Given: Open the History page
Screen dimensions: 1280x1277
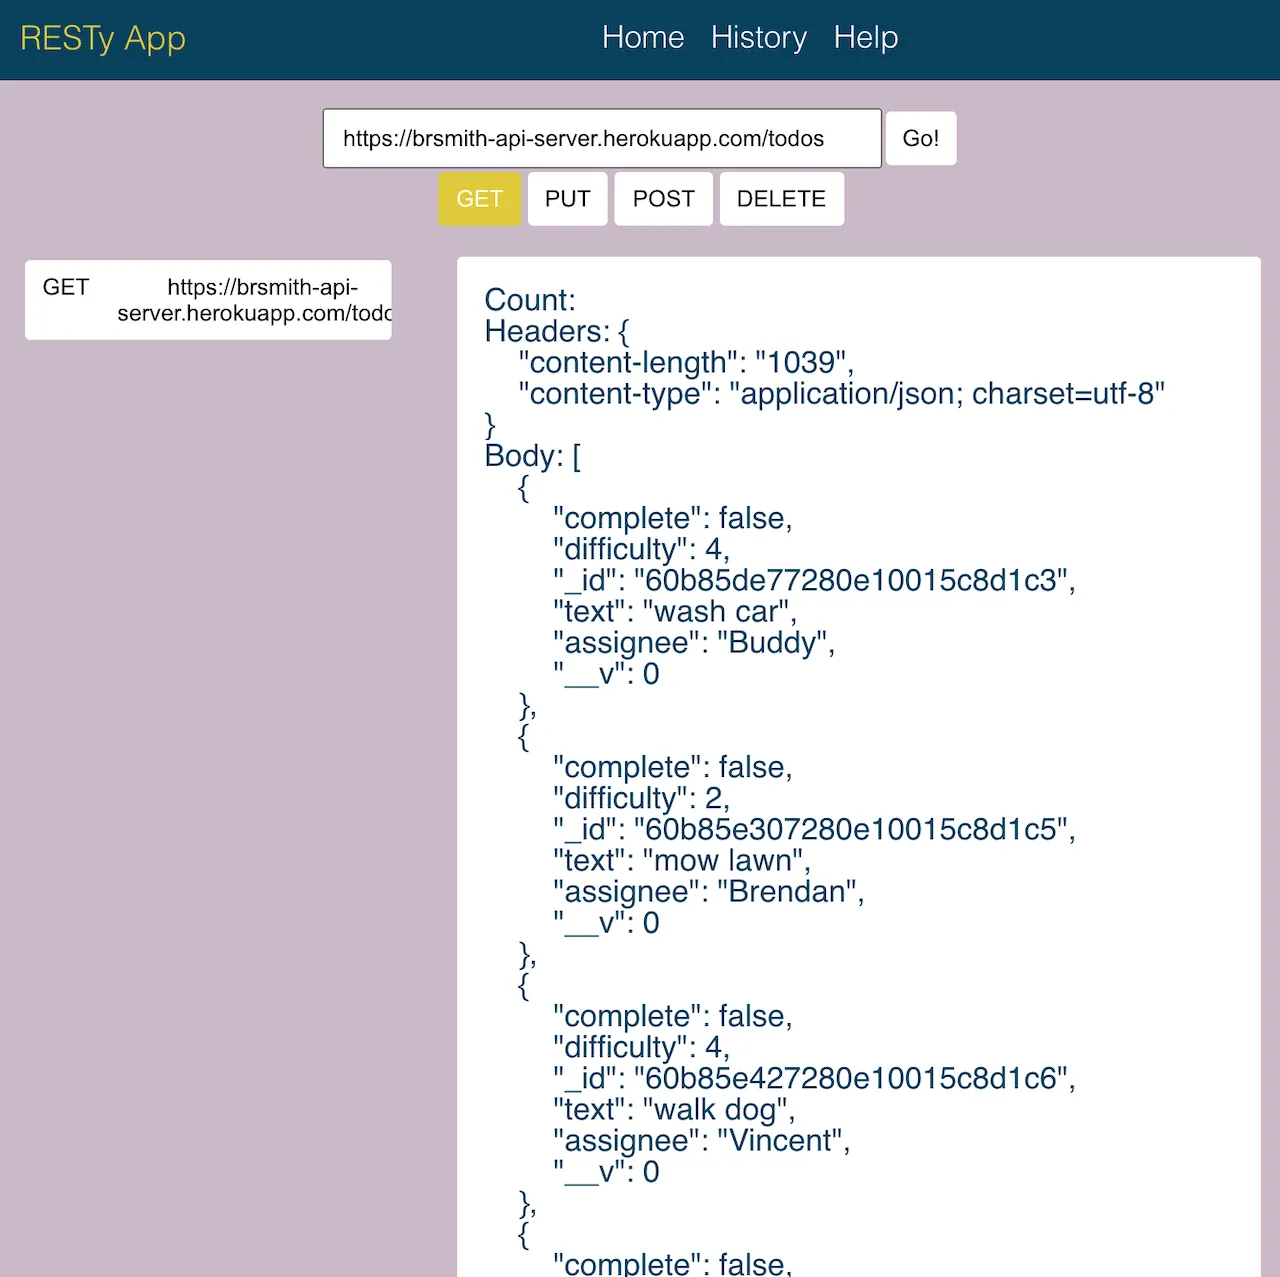Looking at the screenshot, I should click(758, 38).
